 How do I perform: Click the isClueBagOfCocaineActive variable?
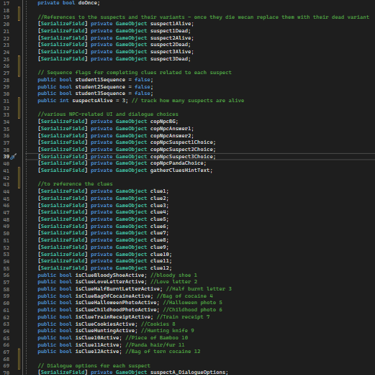(x=113, y=296)
